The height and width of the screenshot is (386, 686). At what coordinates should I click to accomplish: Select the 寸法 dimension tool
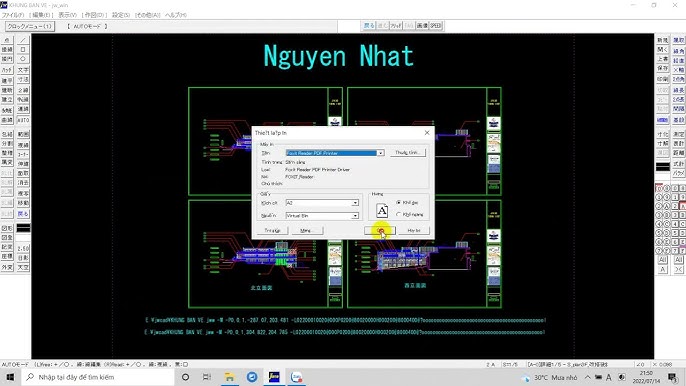click(23, 80)
